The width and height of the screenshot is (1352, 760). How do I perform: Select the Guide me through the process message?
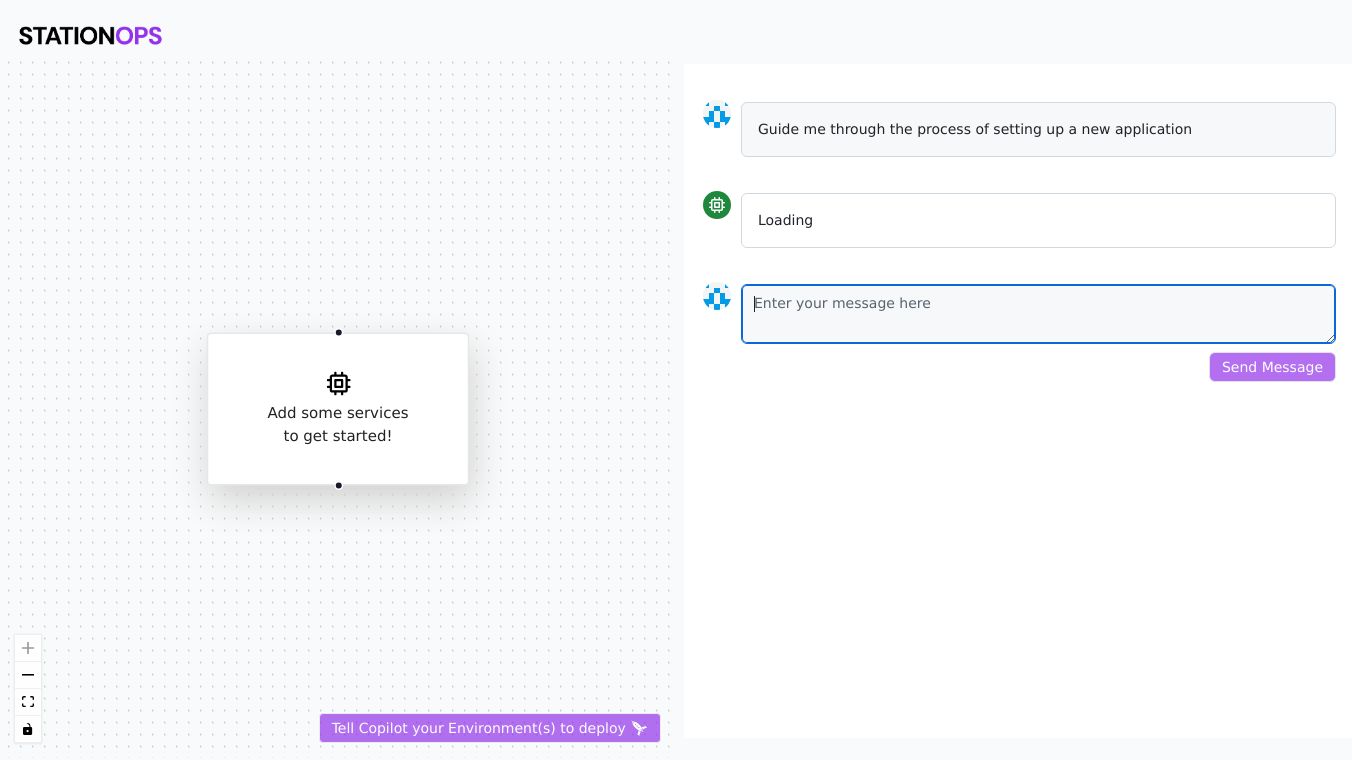[974, 129]
